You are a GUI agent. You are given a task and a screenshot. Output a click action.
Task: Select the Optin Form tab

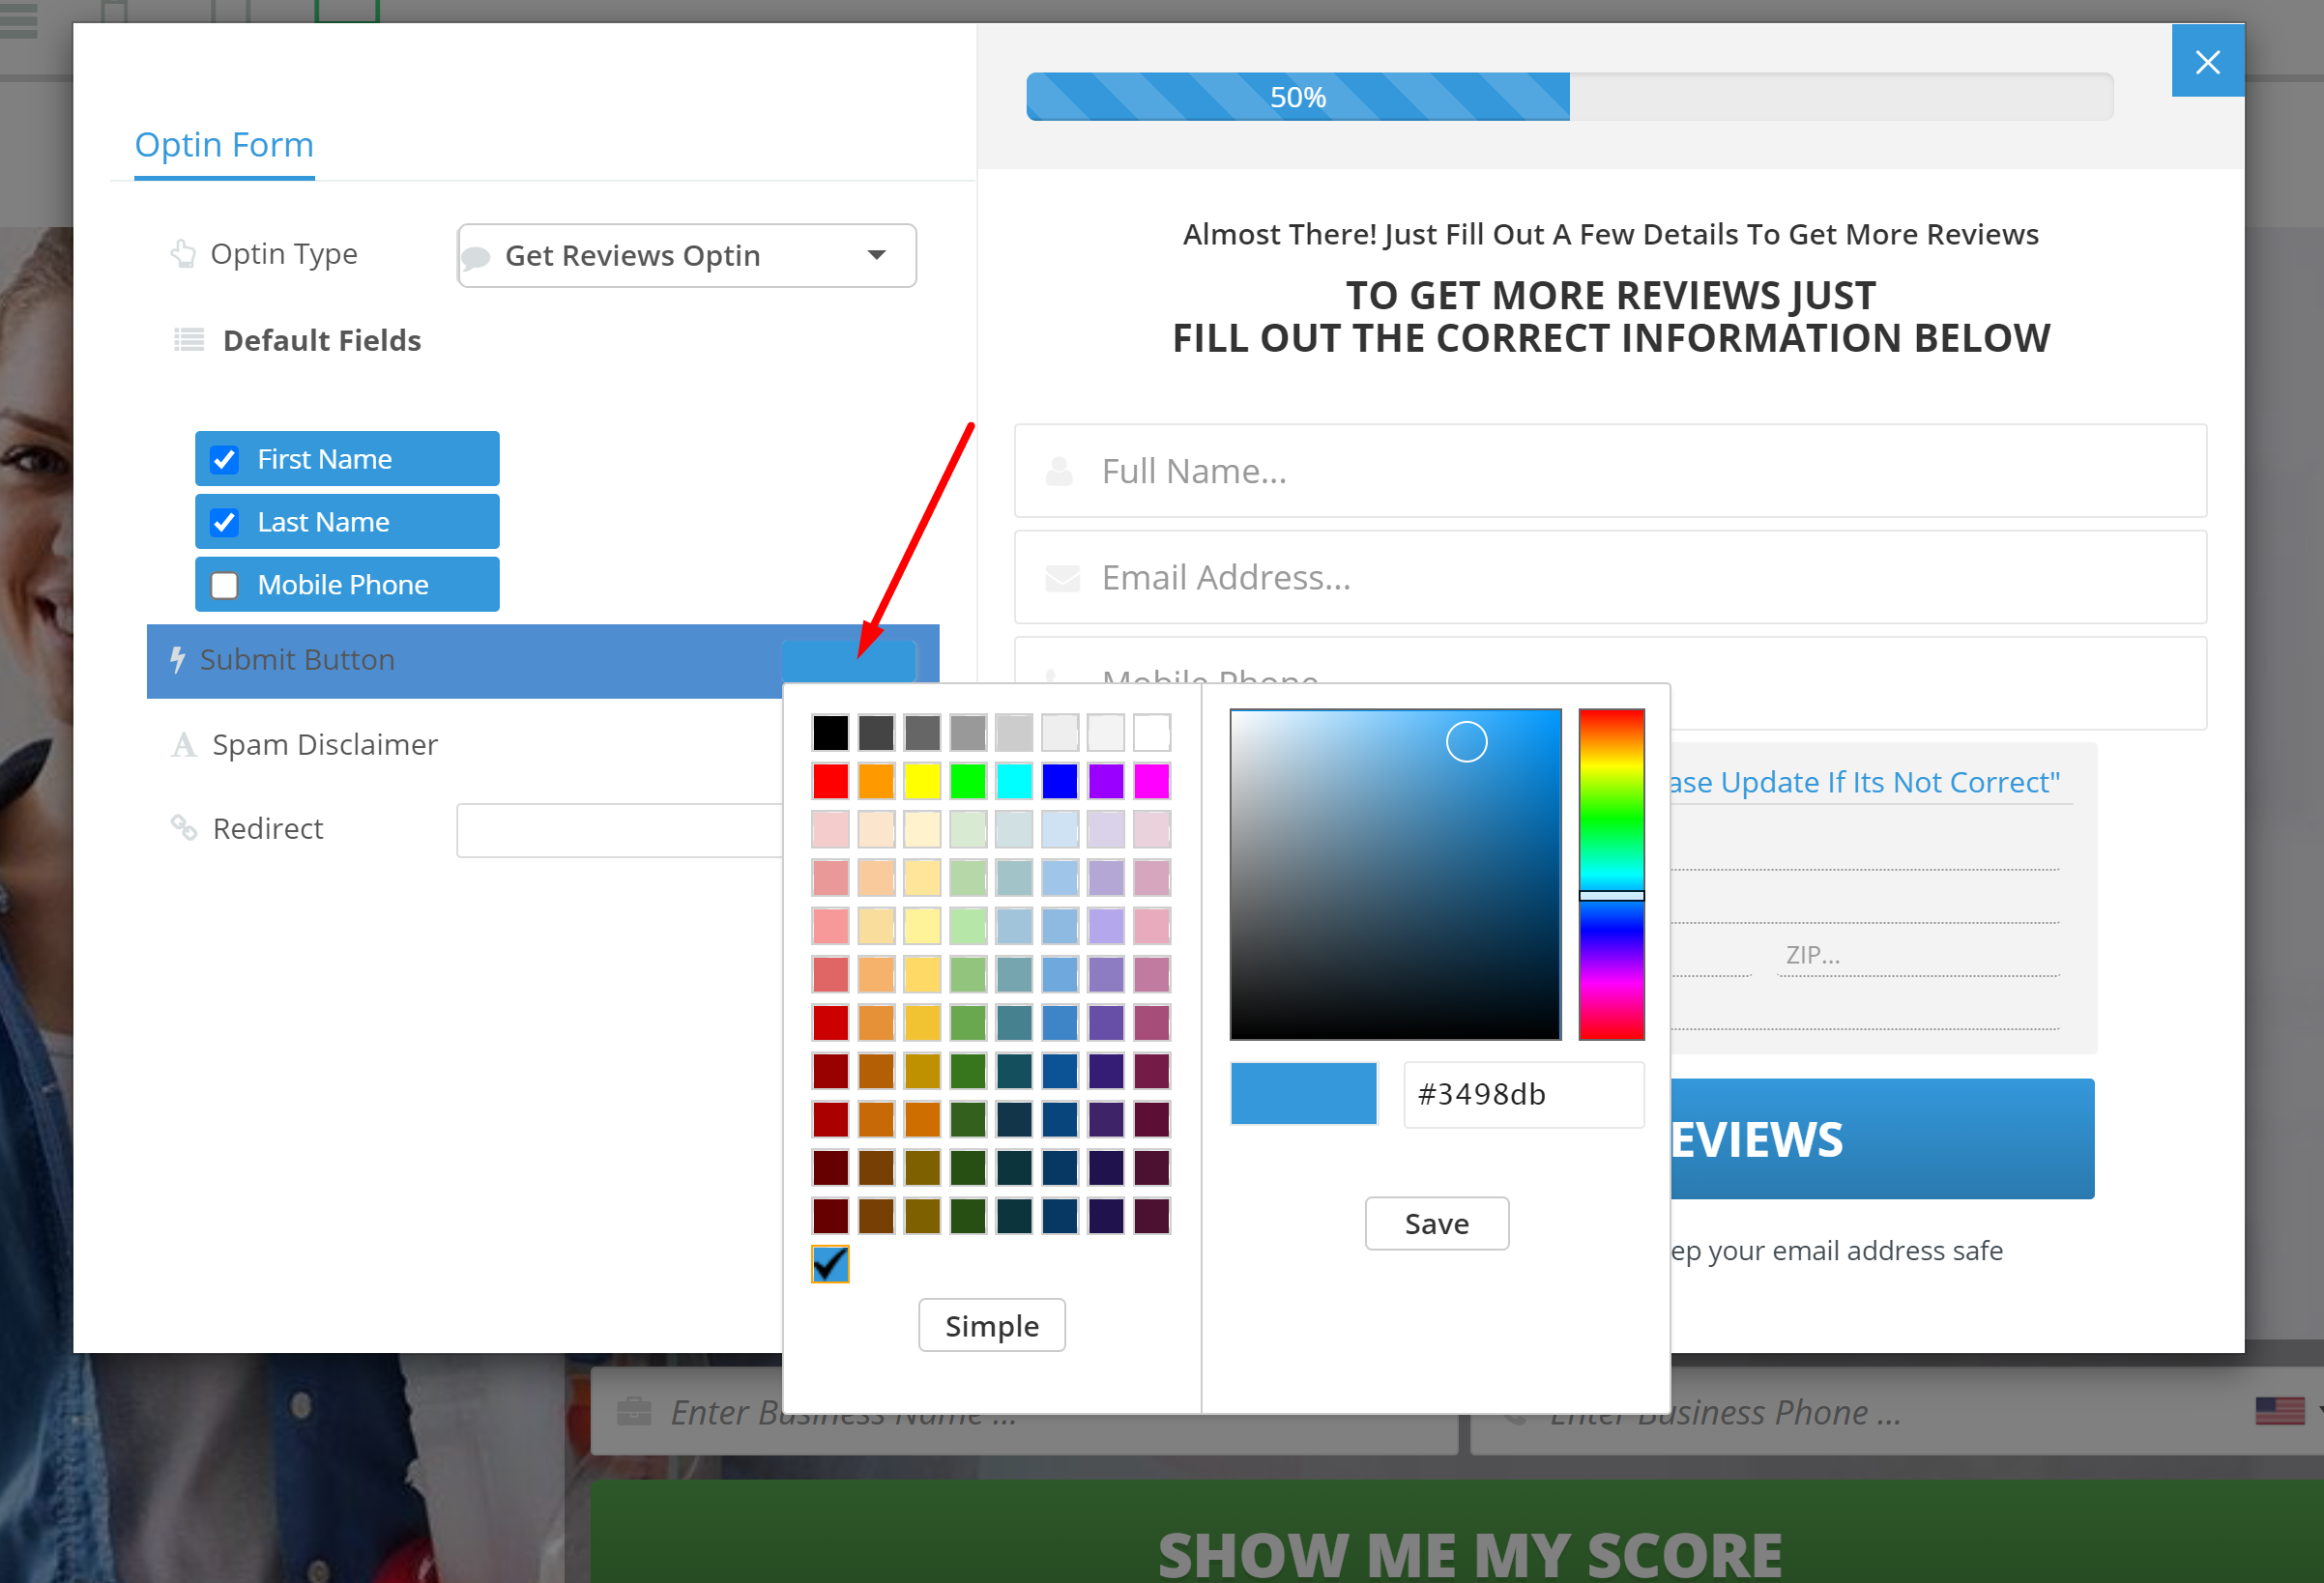tap(224, 146)
